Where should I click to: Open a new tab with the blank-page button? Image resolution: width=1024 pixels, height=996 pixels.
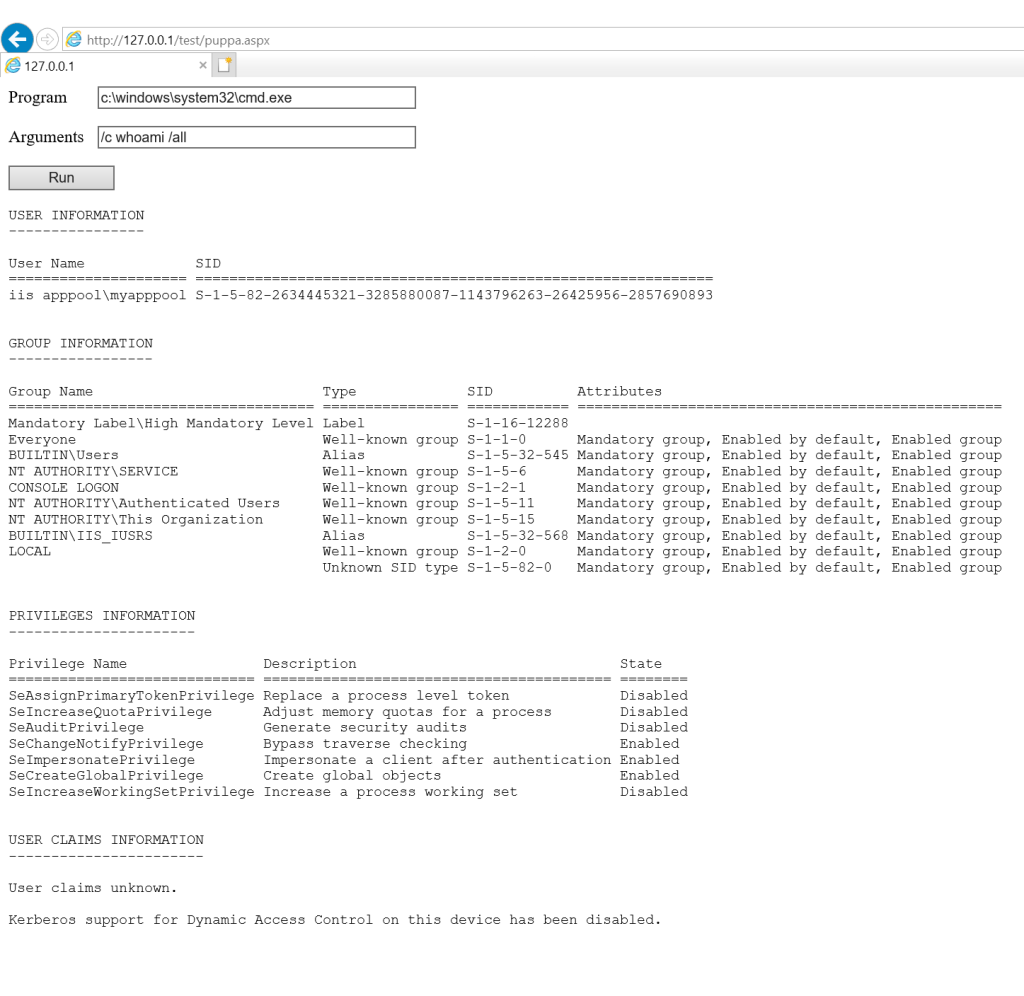click(225, 65)
